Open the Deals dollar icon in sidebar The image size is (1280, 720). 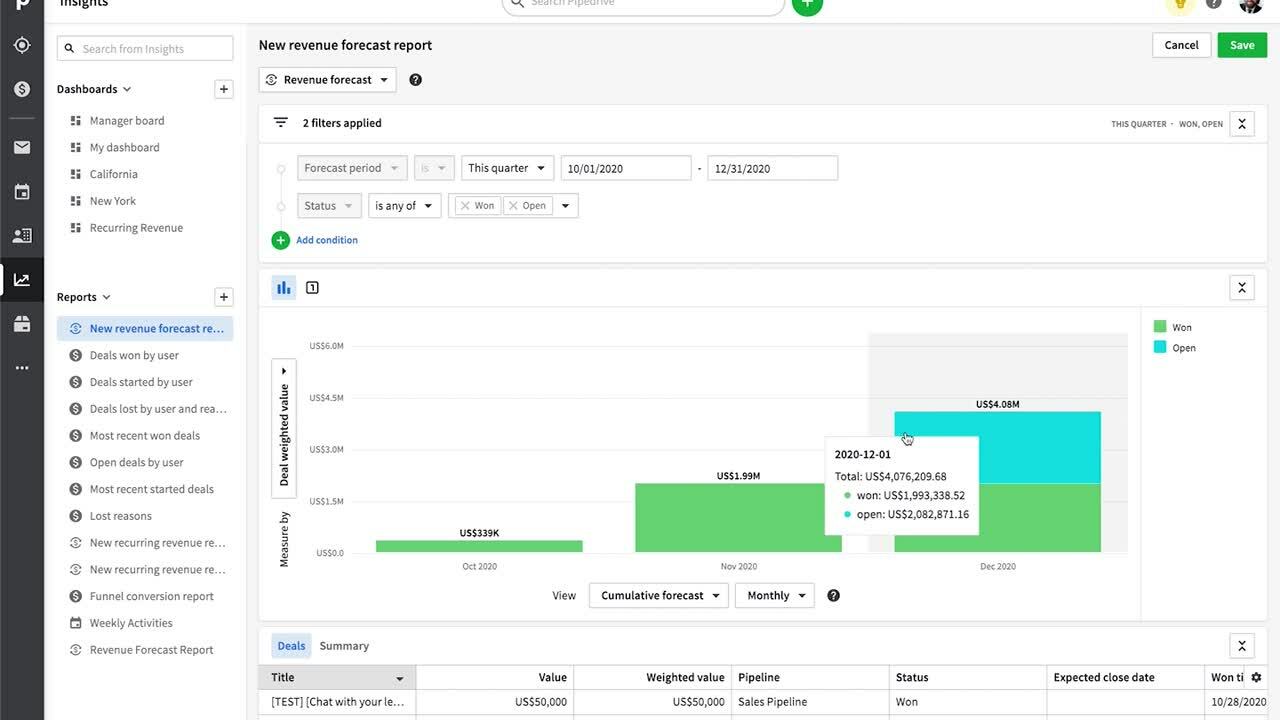(22, 89)
